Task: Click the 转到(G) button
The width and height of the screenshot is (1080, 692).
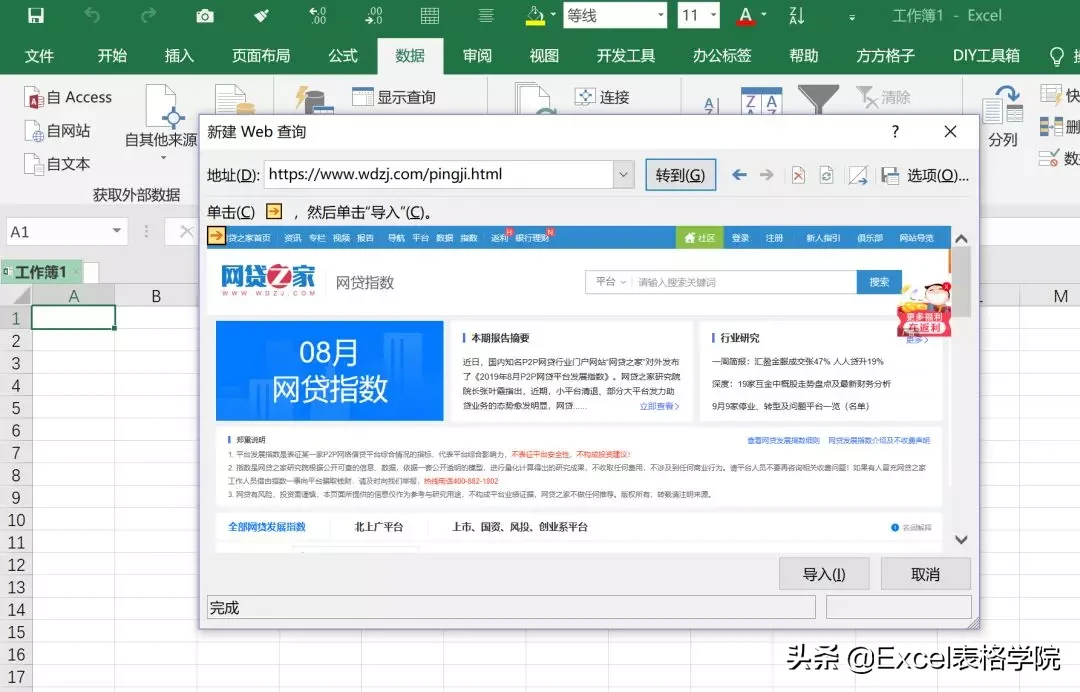Action: [x=681, y=175]
